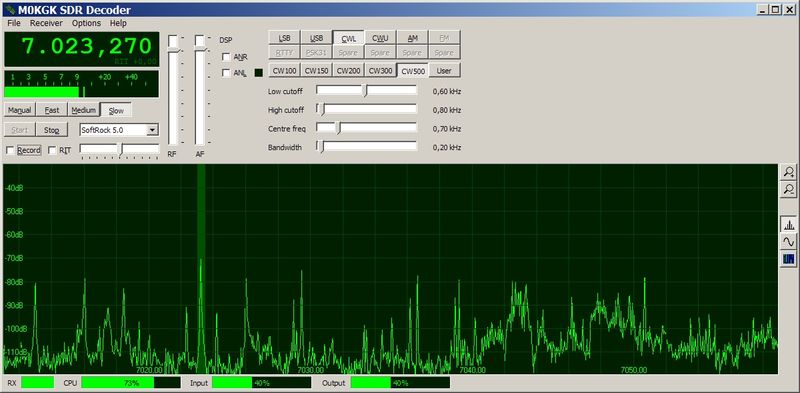
Task: Click the 0,70 kHz centre freq value
Action: [x=446, y=129]
